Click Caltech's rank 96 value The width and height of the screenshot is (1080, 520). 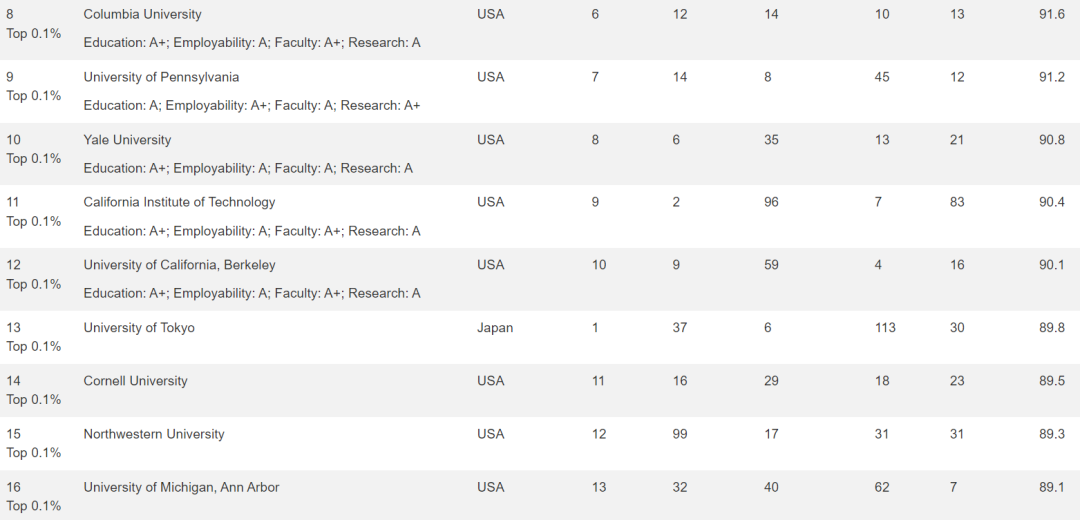[x=771, y=202]
